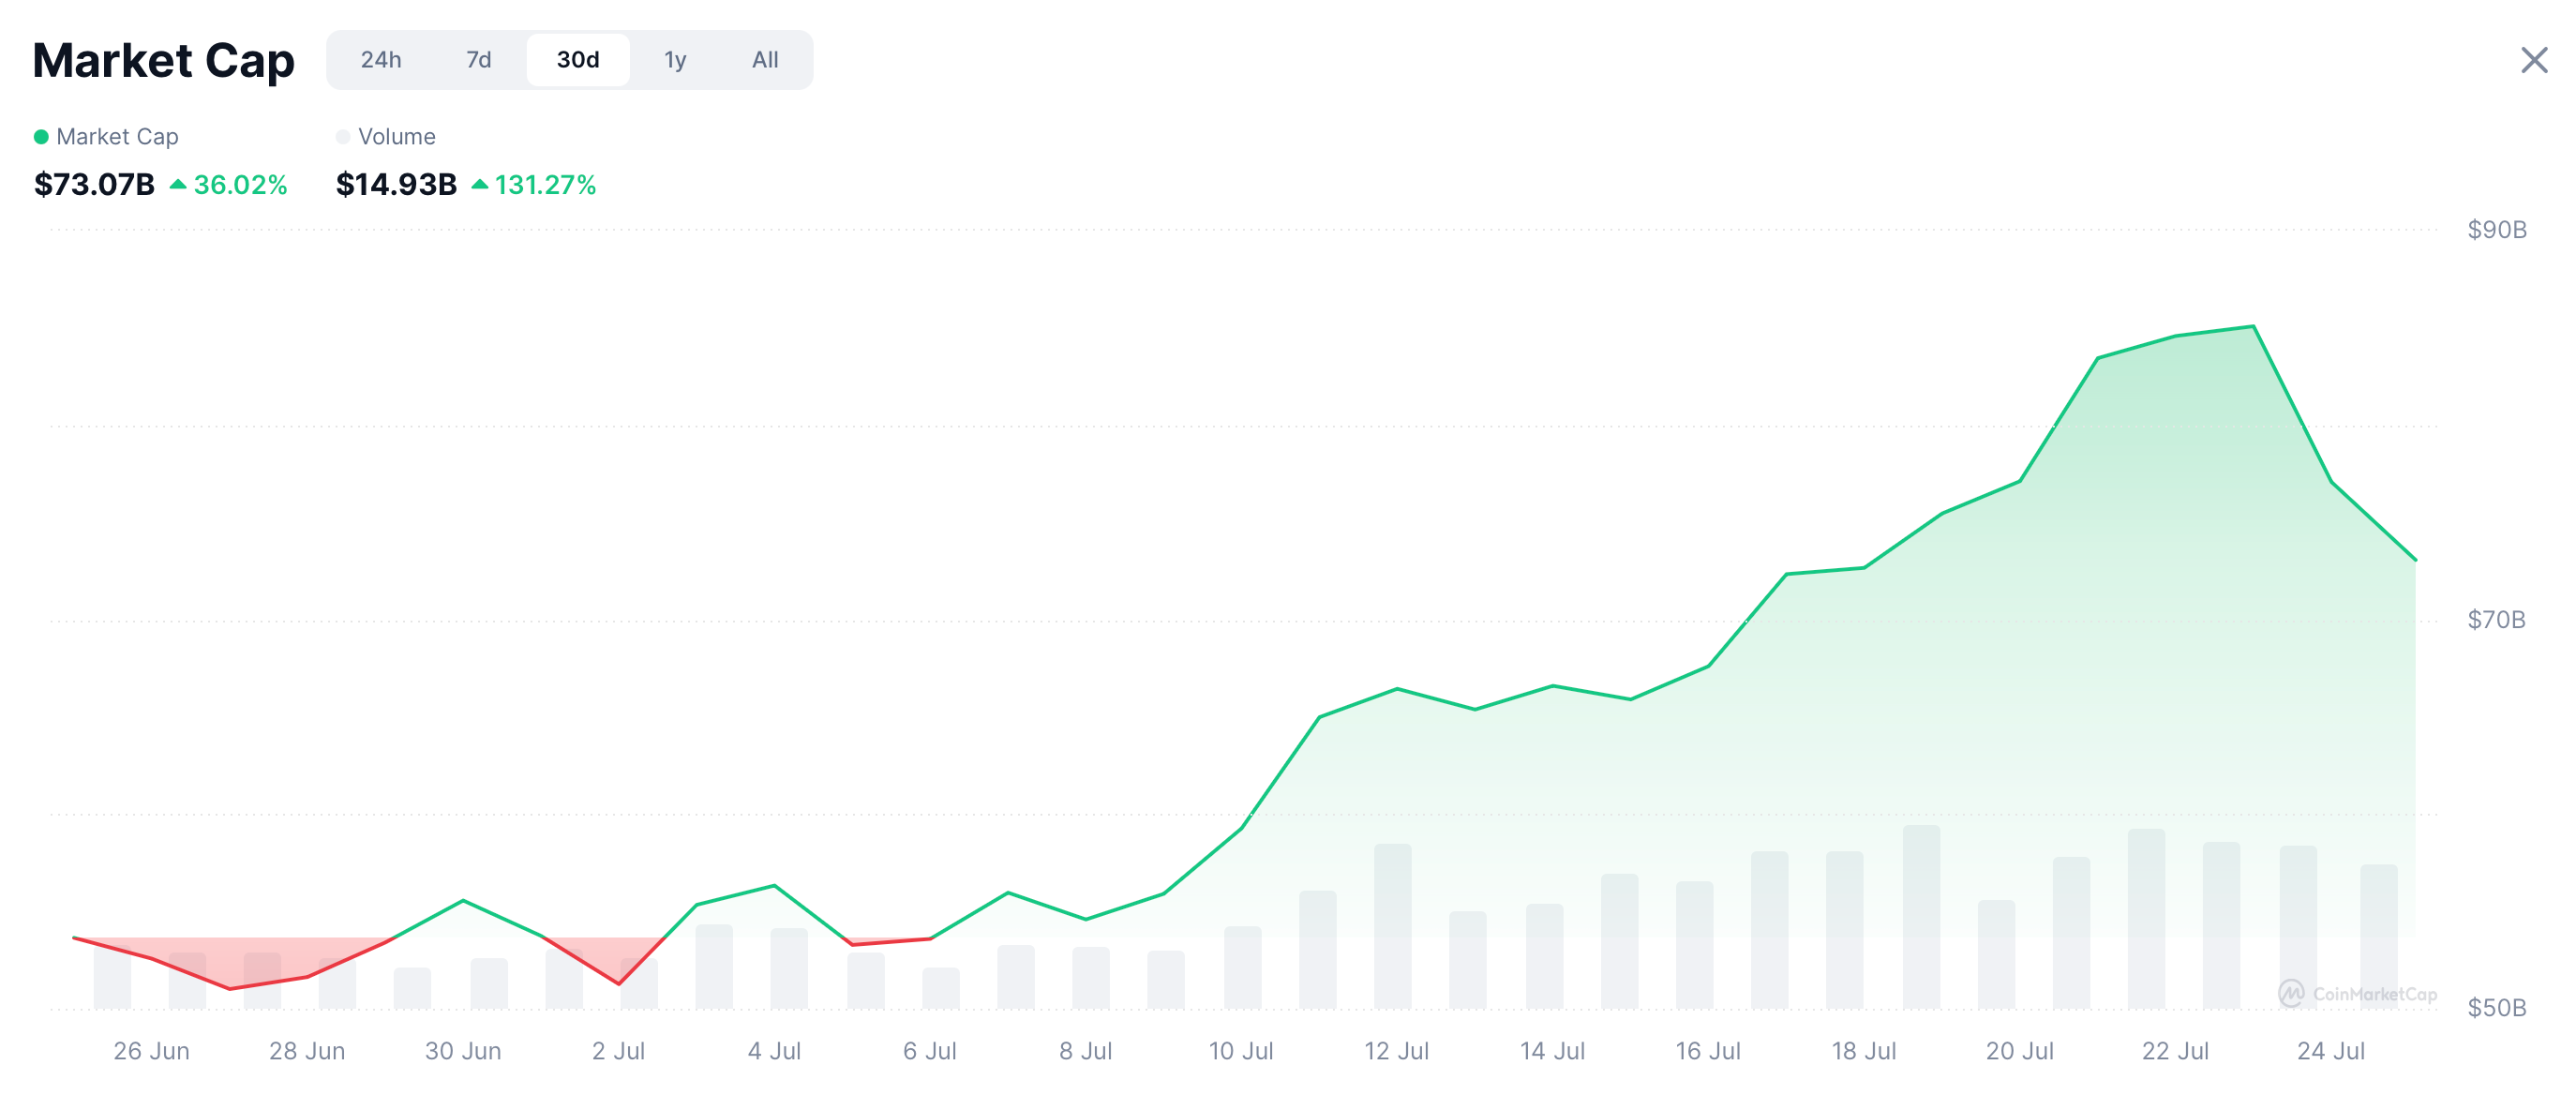Click the $70B y-axis label
The image size is (2576, 1110).
[x=2496, y=620]
